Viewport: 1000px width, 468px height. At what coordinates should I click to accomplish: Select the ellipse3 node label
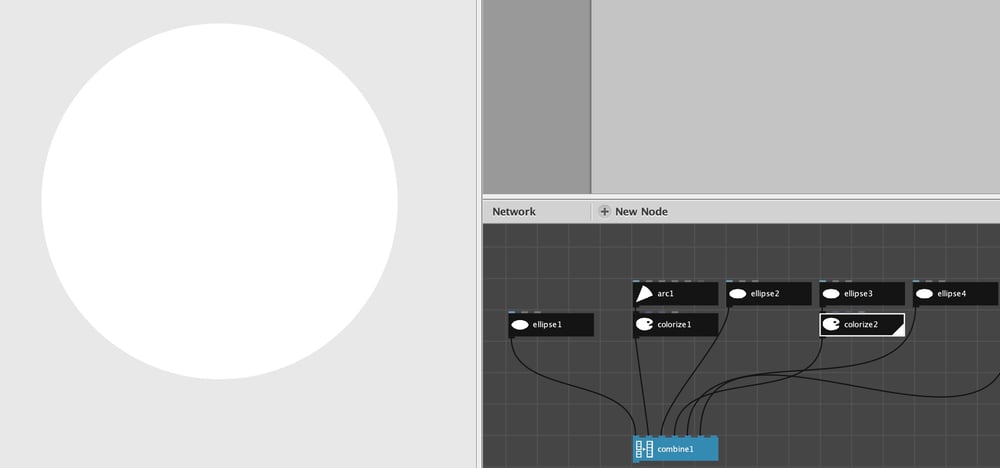858,294
